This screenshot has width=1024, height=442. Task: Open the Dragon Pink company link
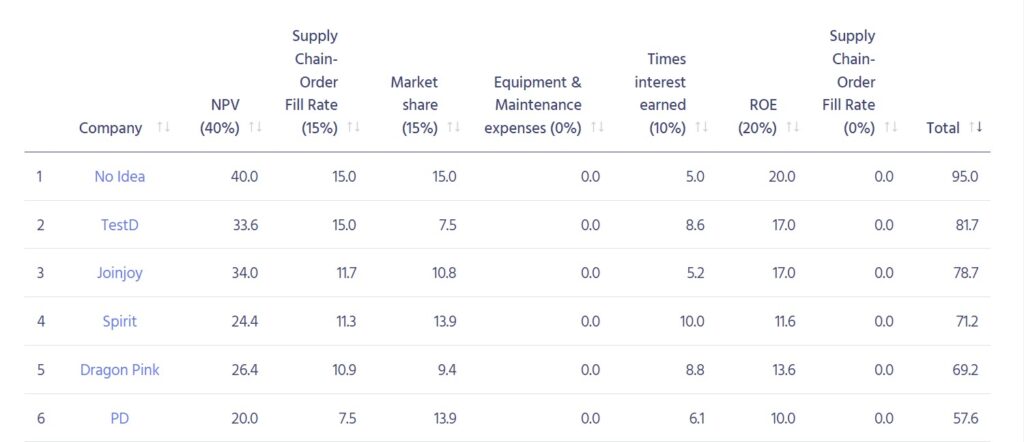pyautogui.click(x=120, y=370)
